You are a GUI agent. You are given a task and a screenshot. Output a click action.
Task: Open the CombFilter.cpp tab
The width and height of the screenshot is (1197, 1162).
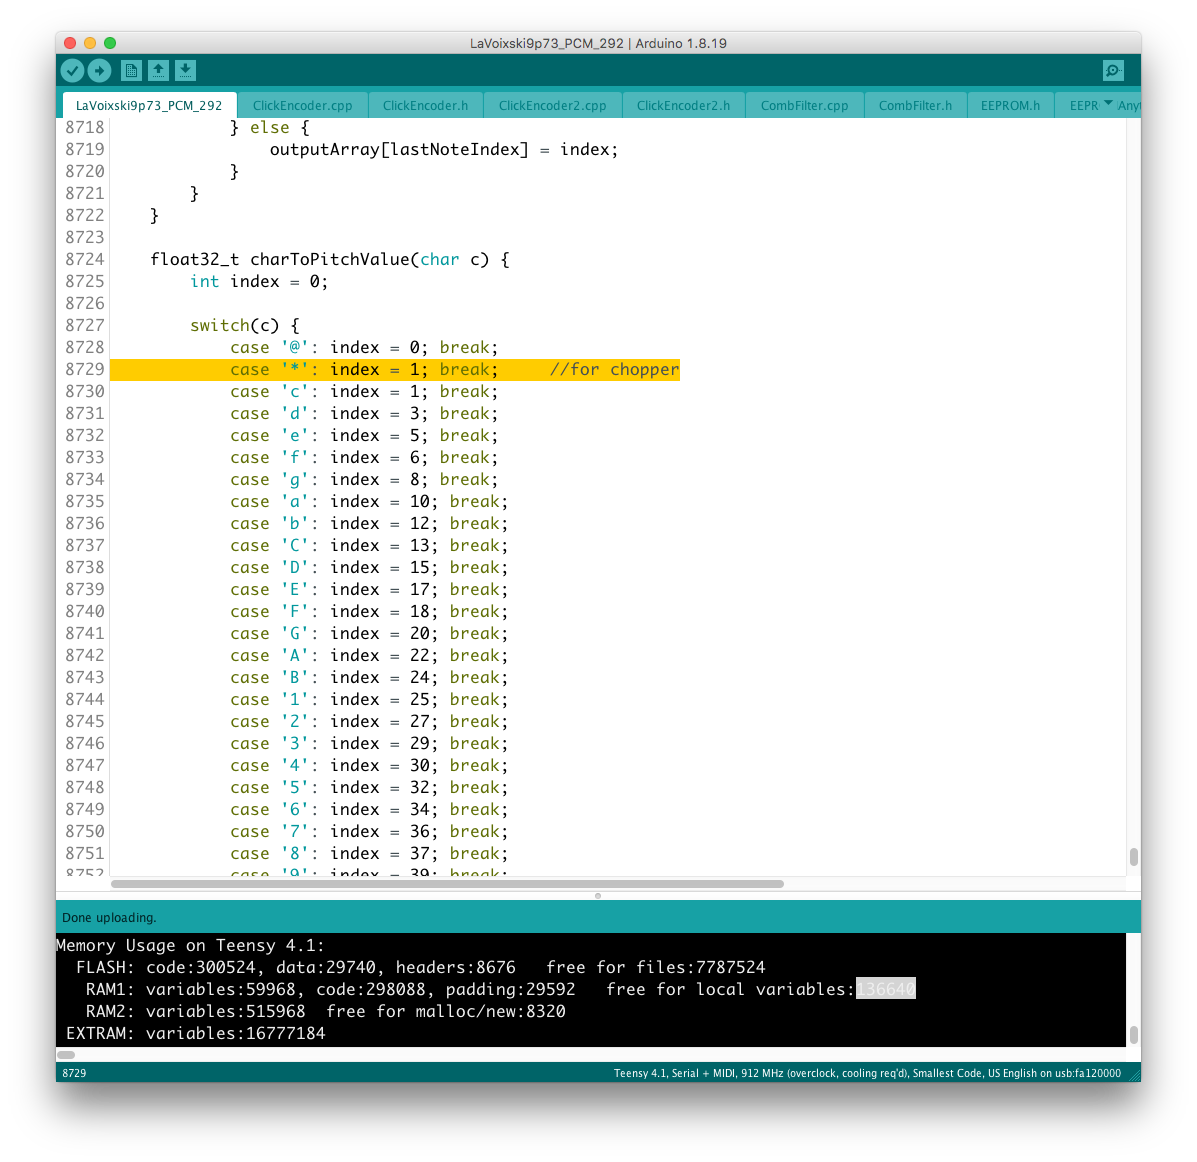click(804, 105)
